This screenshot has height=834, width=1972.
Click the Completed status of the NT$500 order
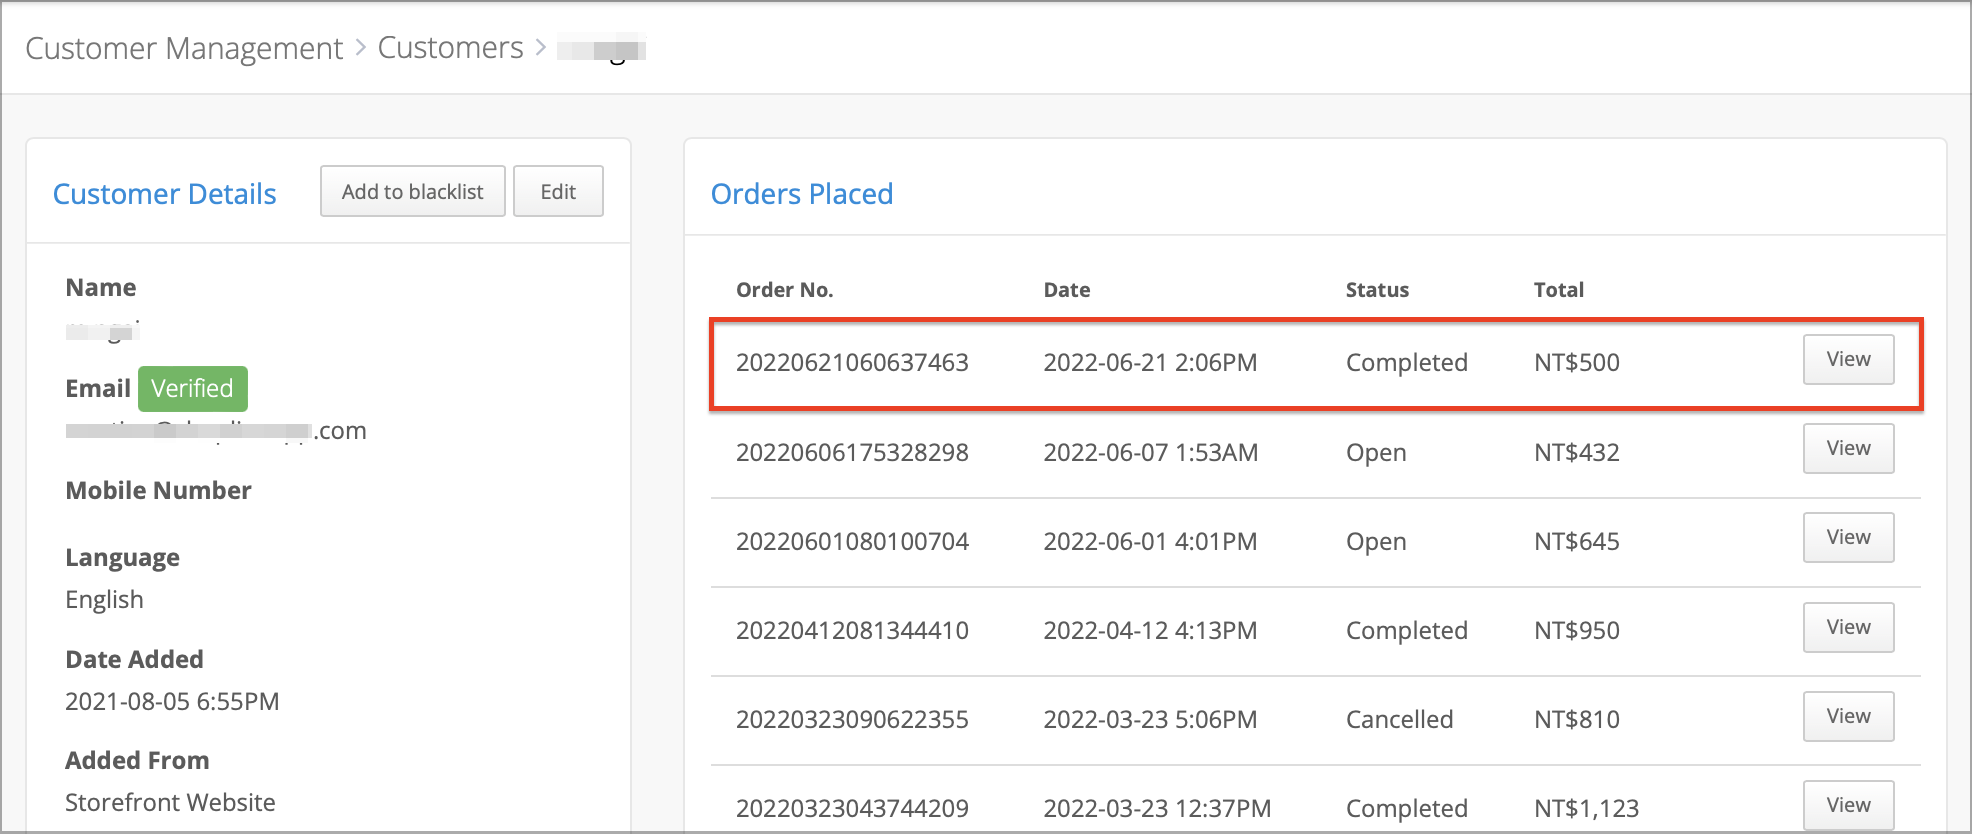tap(1406, 362)
